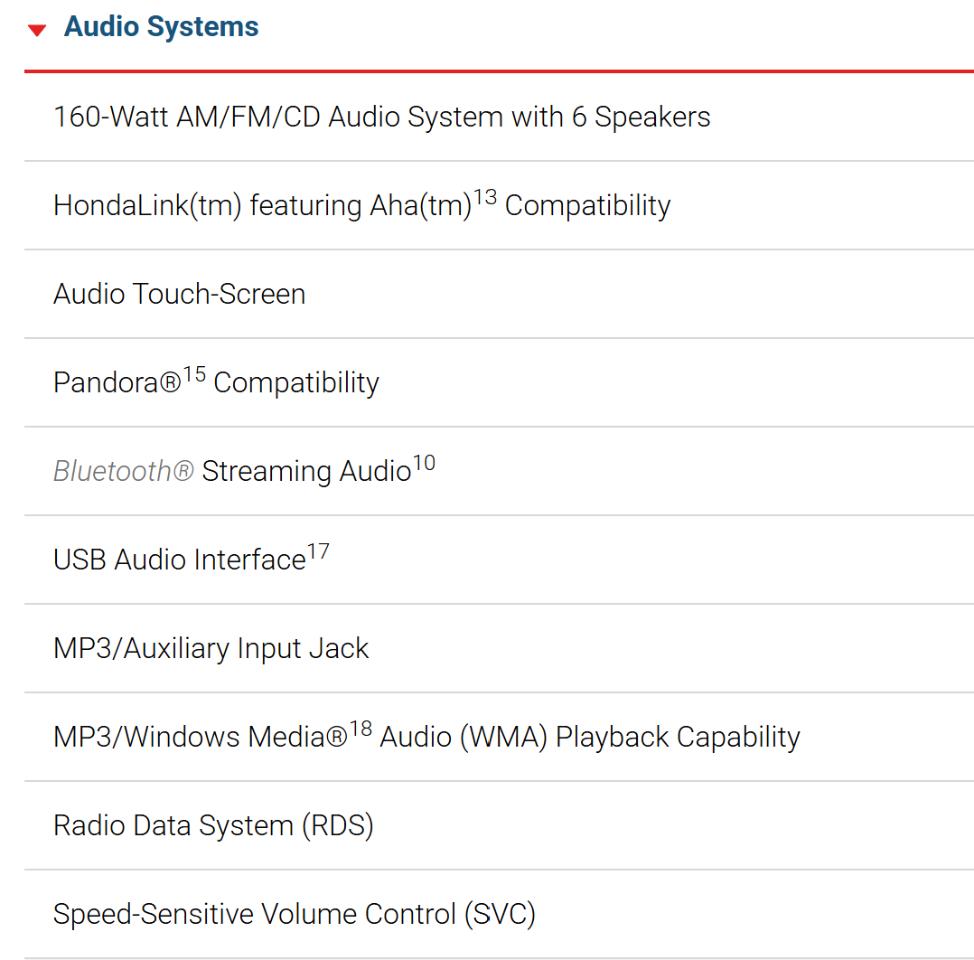Click the USB Audio Interface item
The width and height of the screenshot is (974, 960).
tap(180, 559)
